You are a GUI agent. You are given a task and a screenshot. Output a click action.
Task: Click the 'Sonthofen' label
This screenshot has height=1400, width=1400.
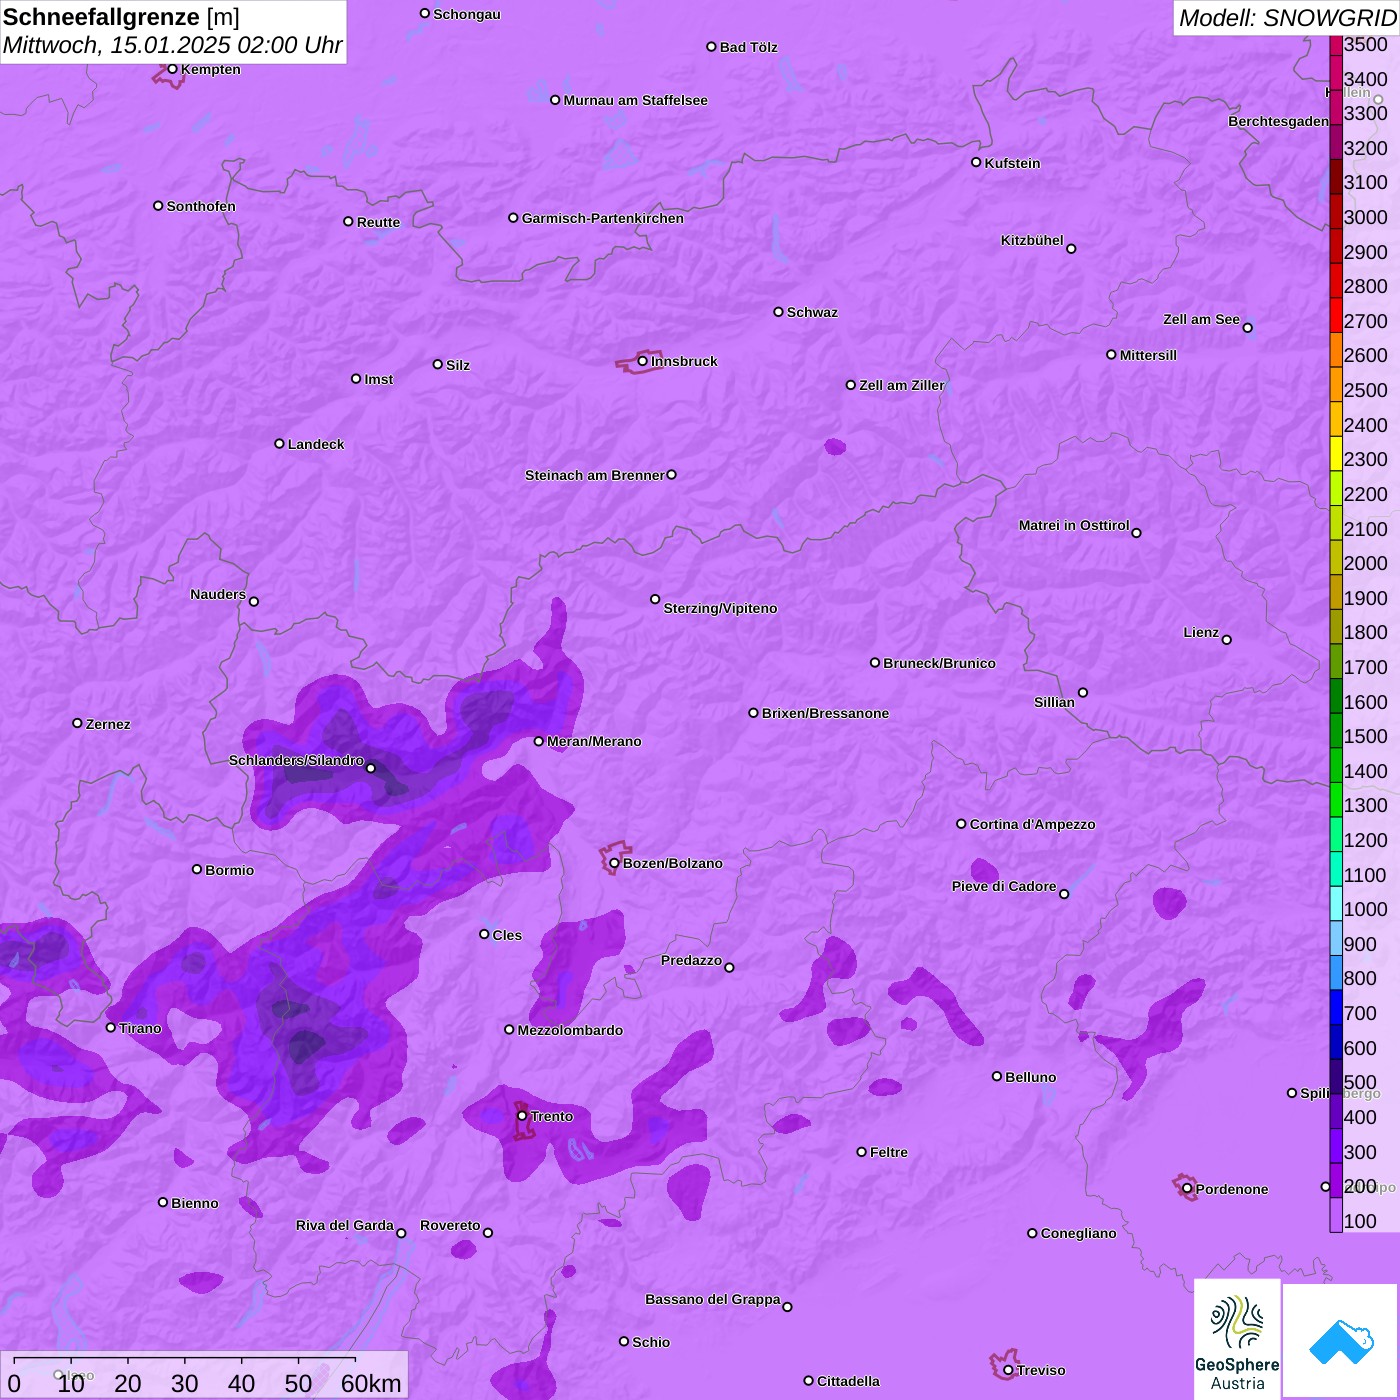[201, 206]
